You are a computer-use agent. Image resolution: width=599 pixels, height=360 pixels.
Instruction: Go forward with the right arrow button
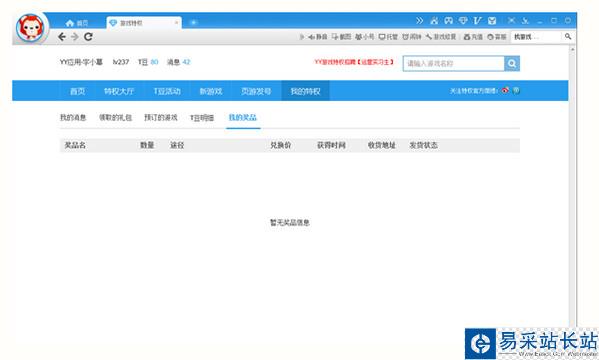coord(75,37)
